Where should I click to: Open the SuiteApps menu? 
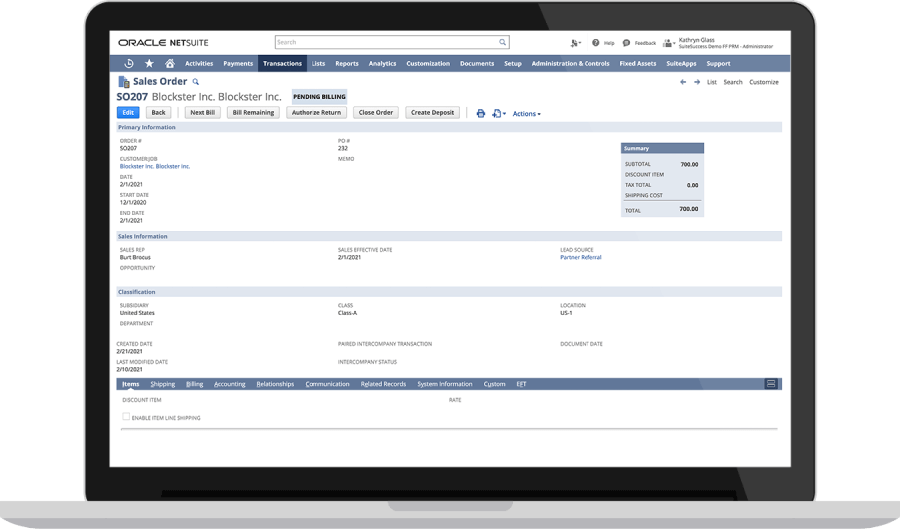[681, 63]
